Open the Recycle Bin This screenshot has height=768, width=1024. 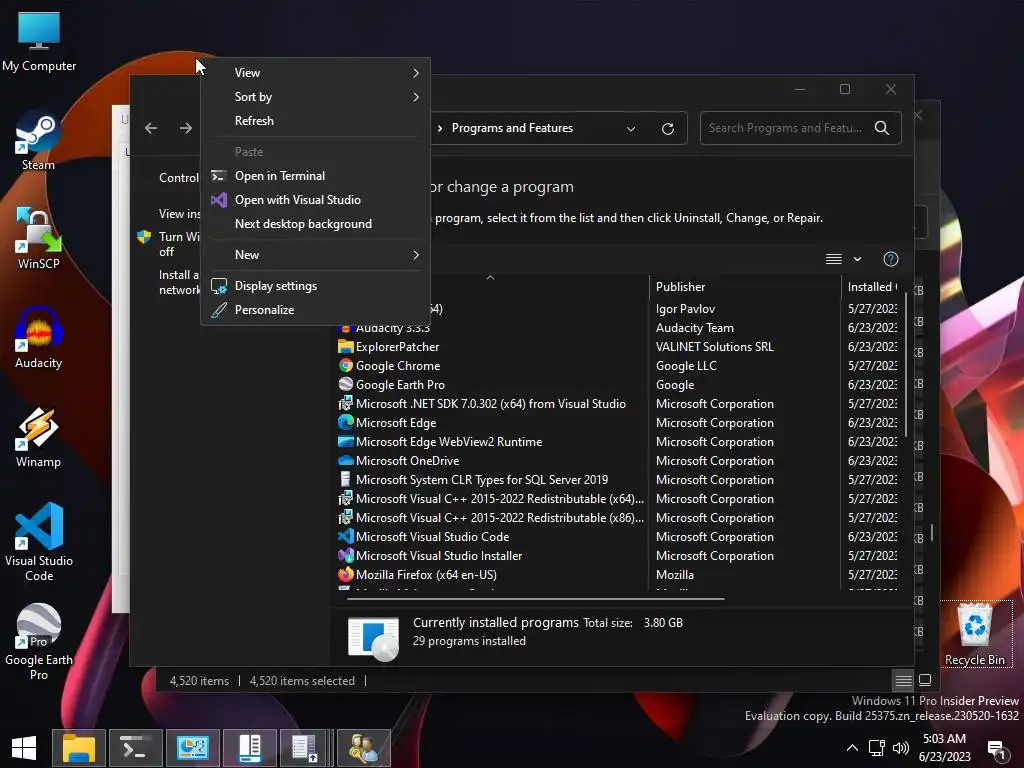tap(974, 635)
